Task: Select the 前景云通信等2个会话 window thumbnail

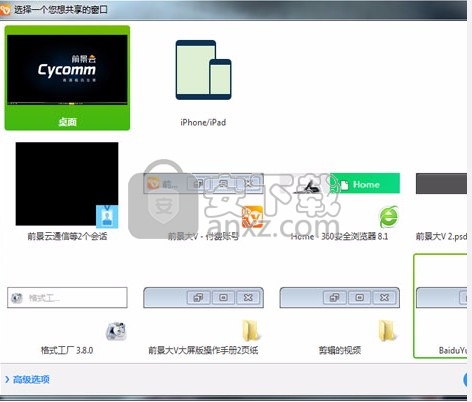Action: click(67, 184)
